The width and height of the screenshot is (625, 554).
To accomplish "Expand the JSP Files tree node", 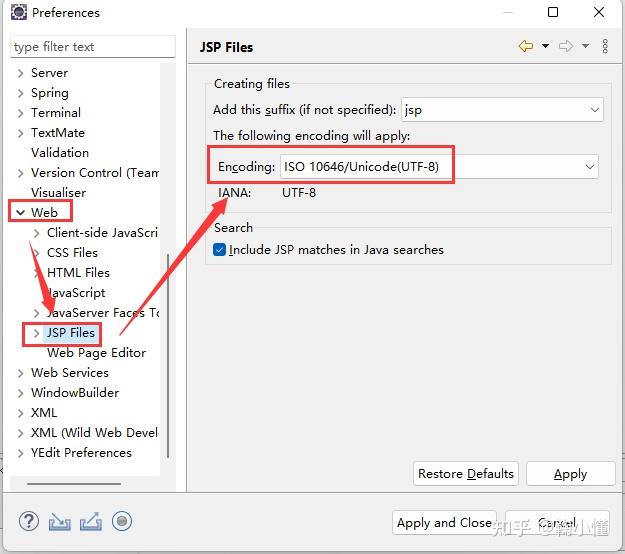I will pyautogui.click(x=37, y=333).
